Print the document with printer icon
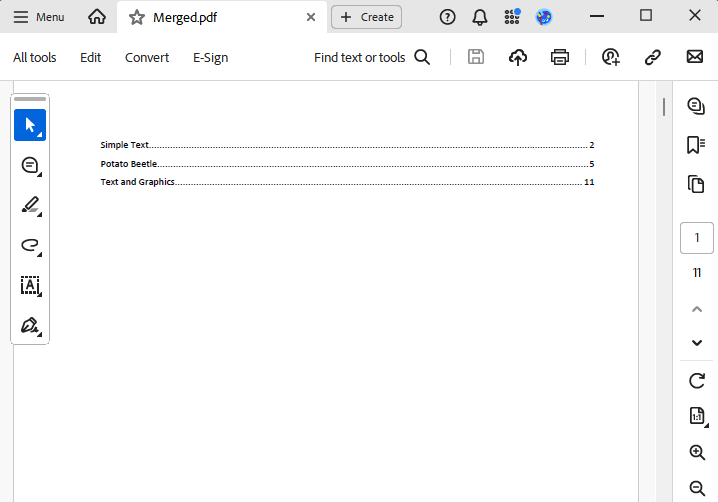This screenshot has width=718, height=502. click(x=560, y=57)
